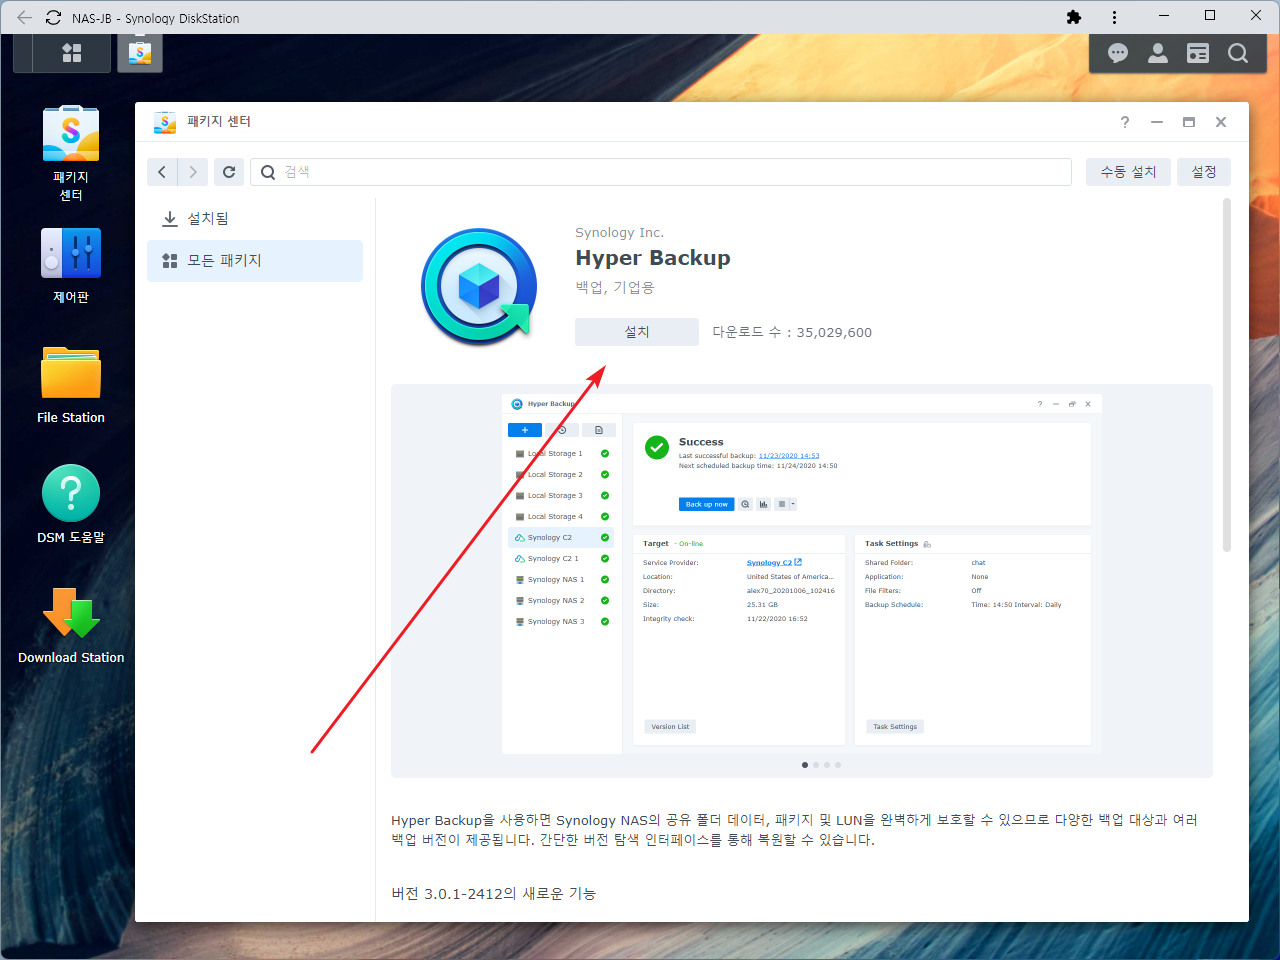Viewport: 1280px width, 960px height.
Task: Click the 백업, 기업용 category text
Action: pyautogui.click(x=615, y=288)
